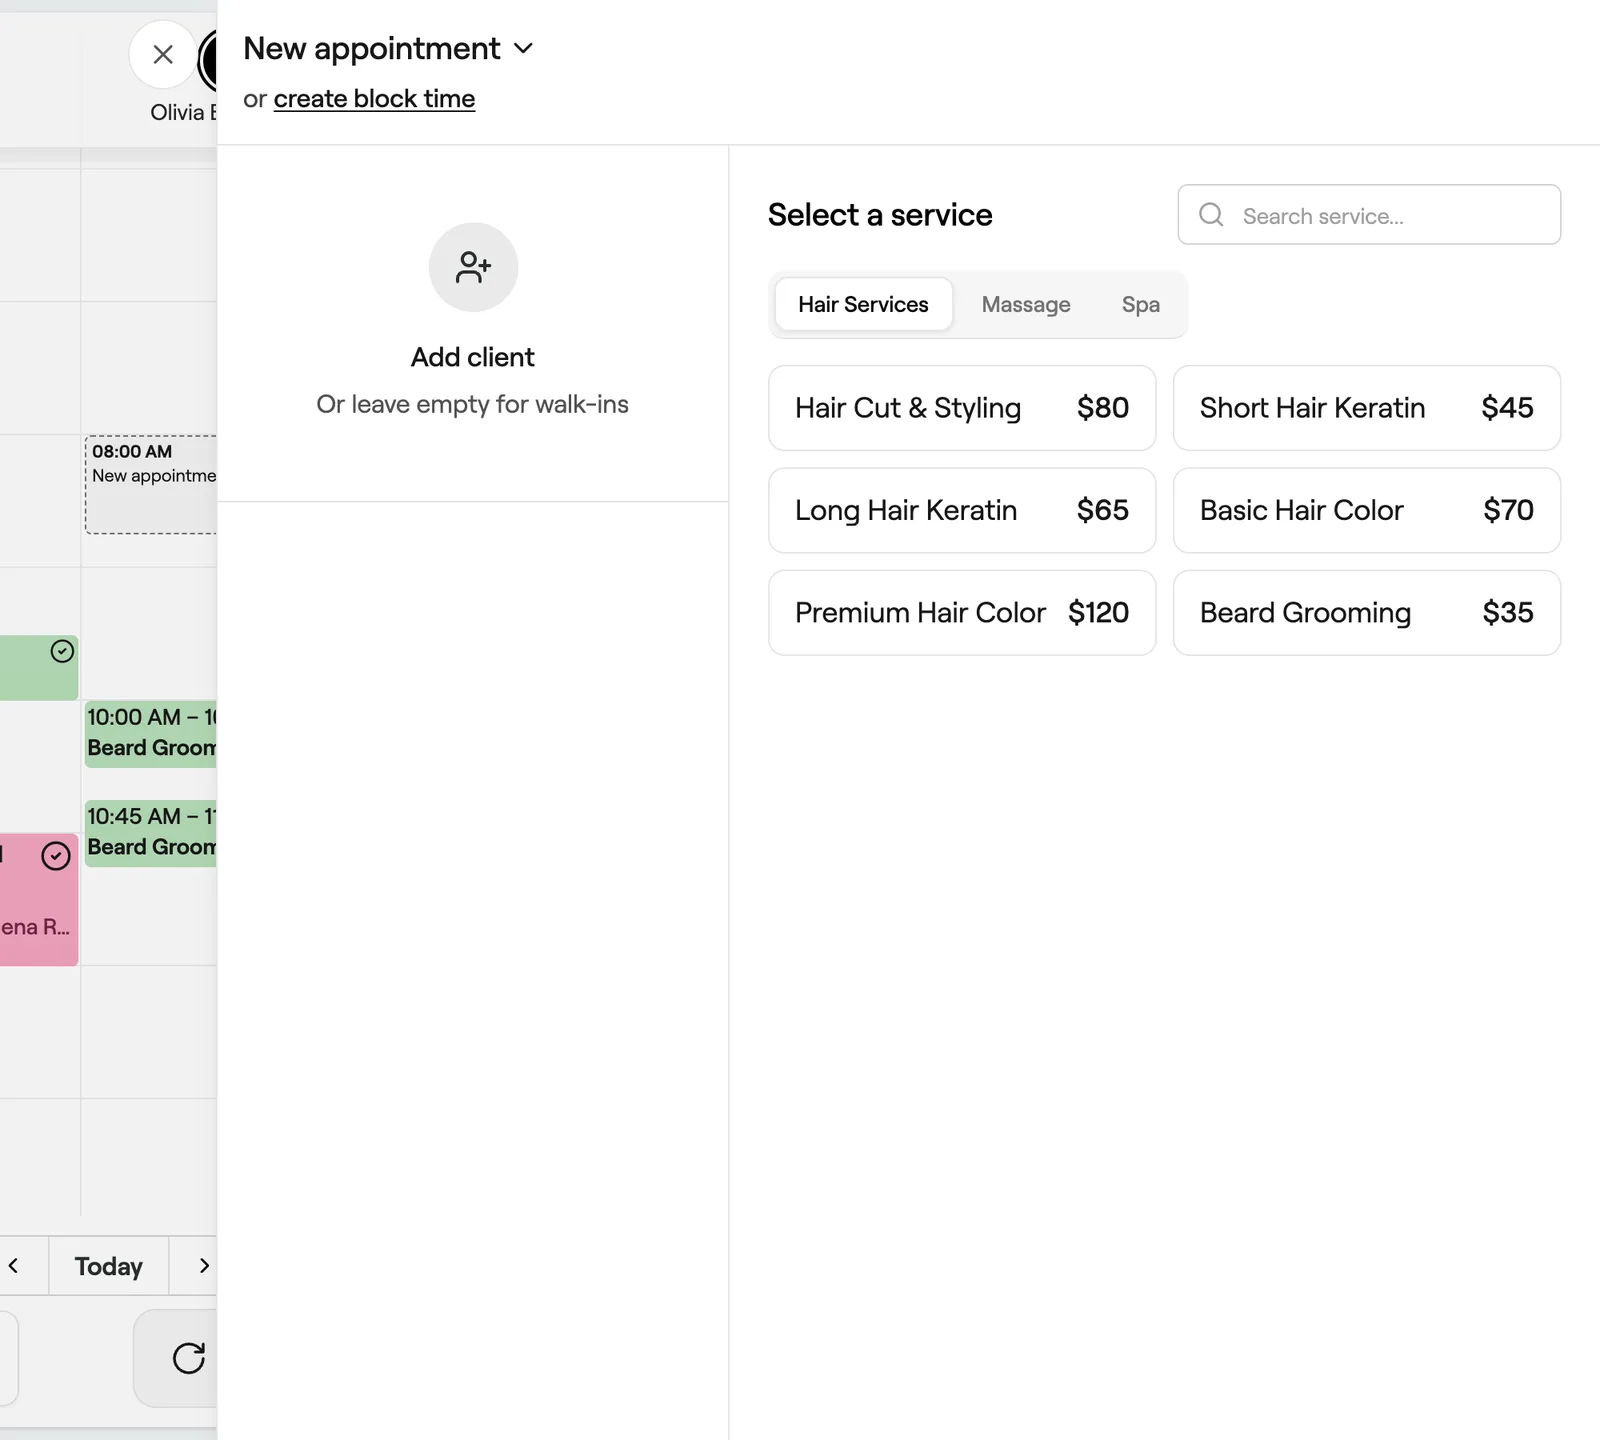This screenshot has height=1440, width=1600.
Task: Click the calendar refresh icon
Action: click(x=189, y=1357)
